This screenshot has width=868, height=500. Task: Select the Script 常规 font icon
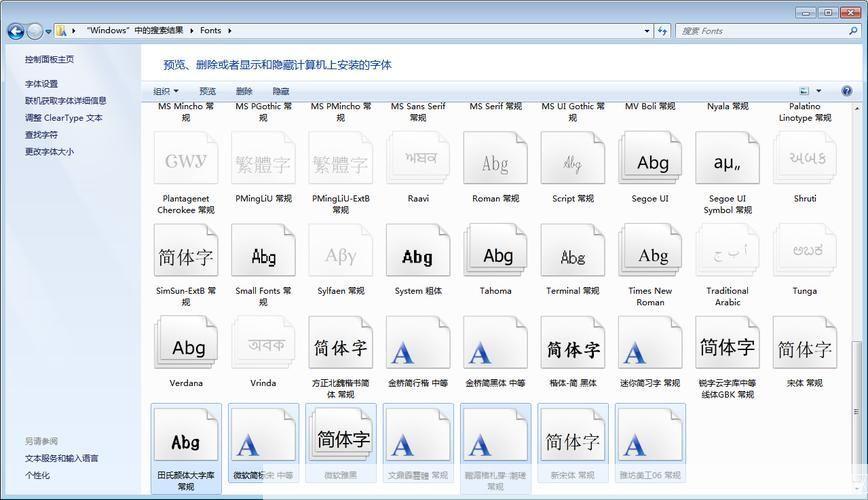coord(573,158)
